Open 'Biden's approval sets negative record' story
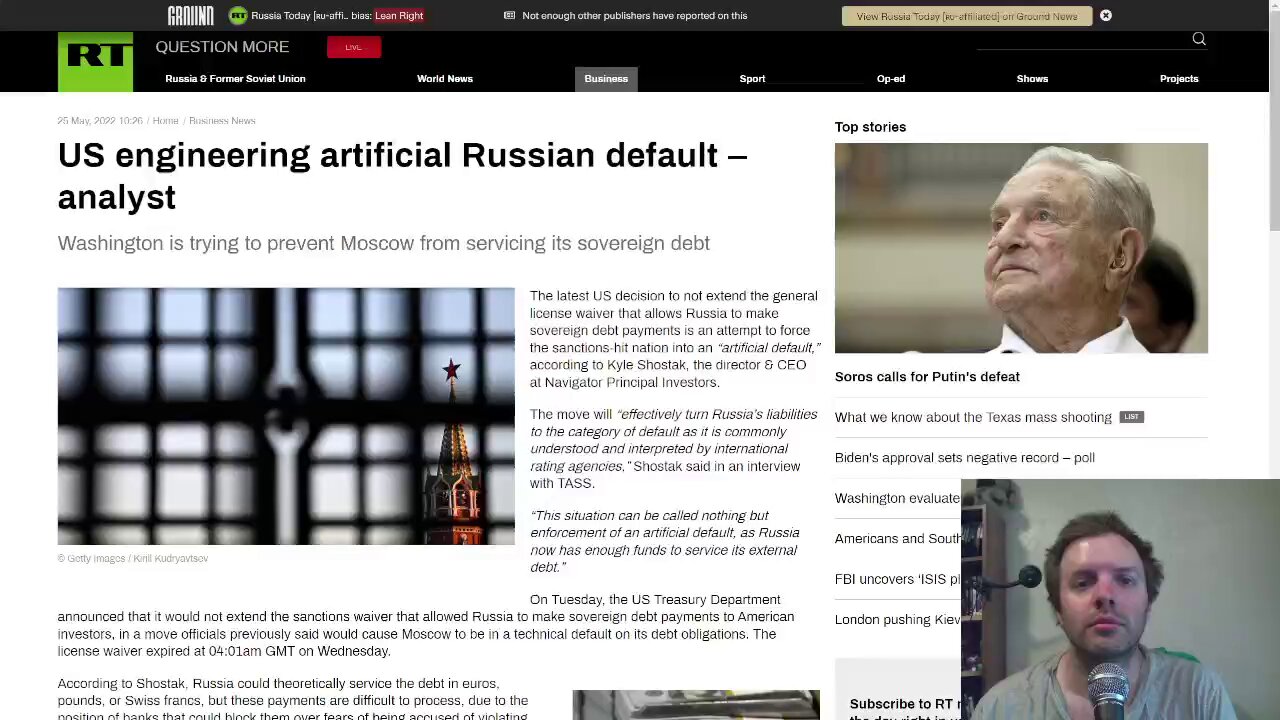Screen dimensions: 1280x720 click(x=965, y=458)
